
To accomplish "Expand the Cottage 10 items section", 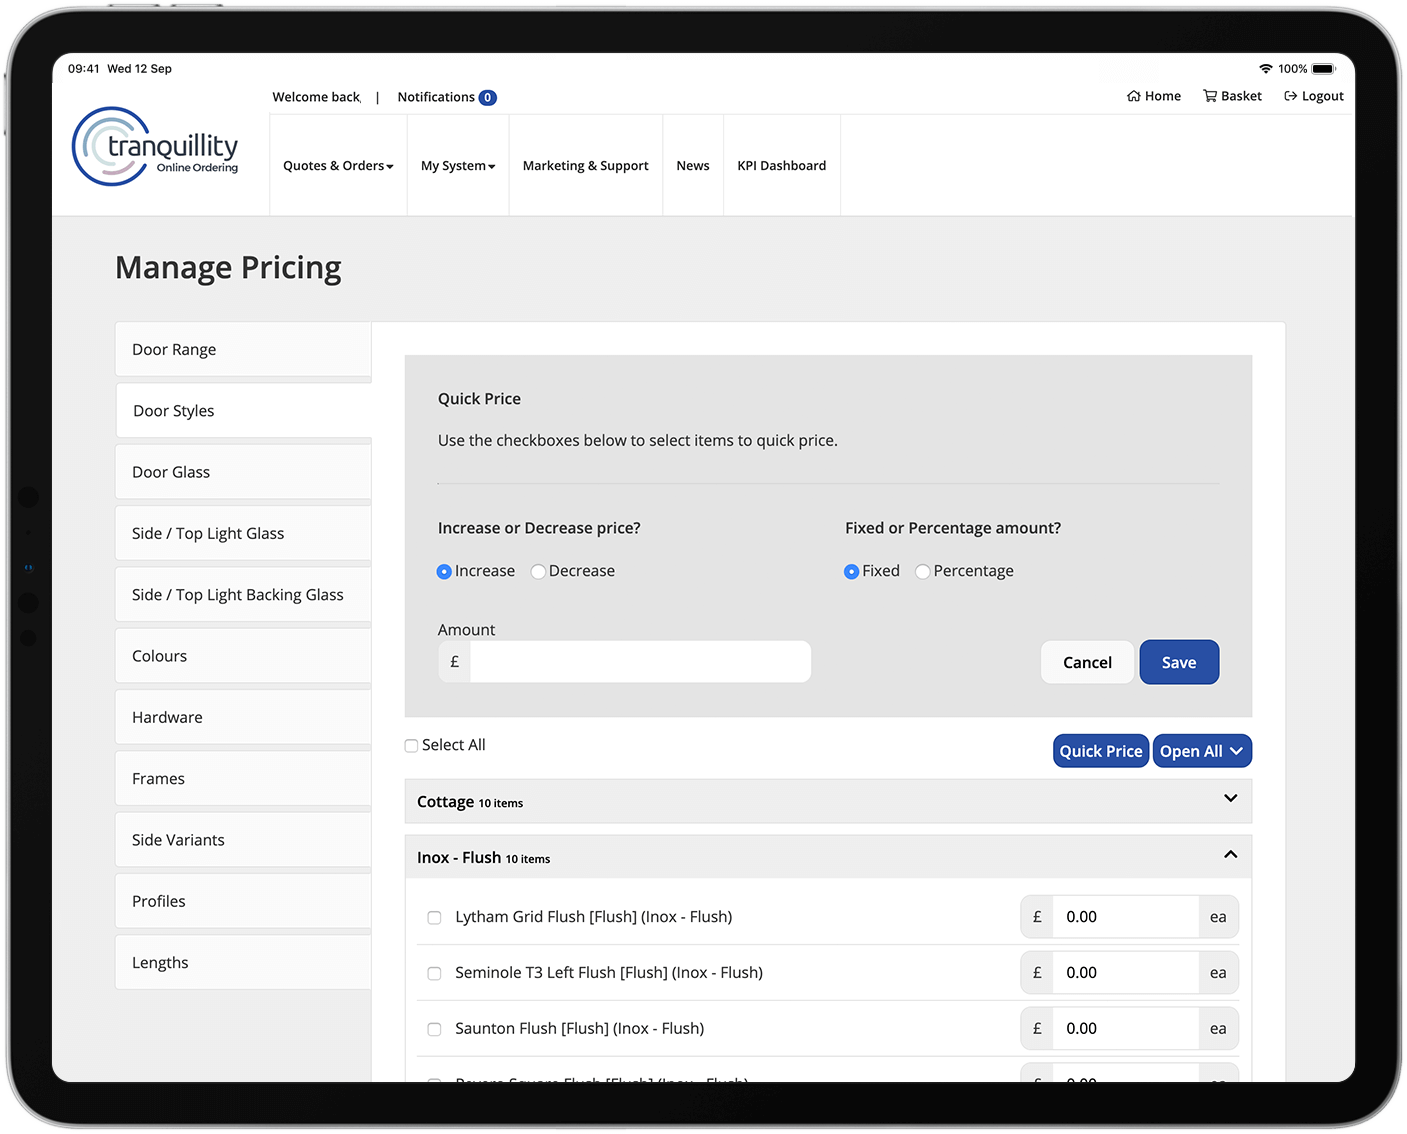I will pos(828,801).
